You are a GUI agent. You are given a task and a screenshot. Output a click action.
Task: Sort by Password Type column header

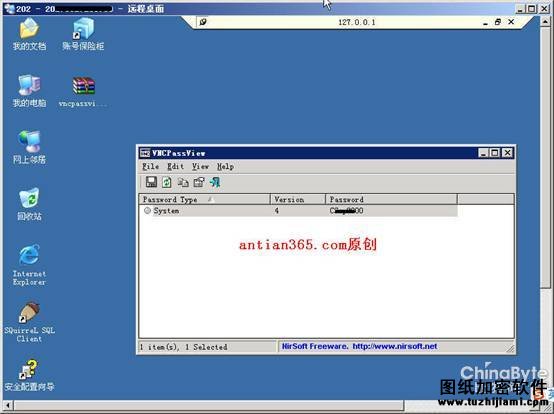(205, 200)
